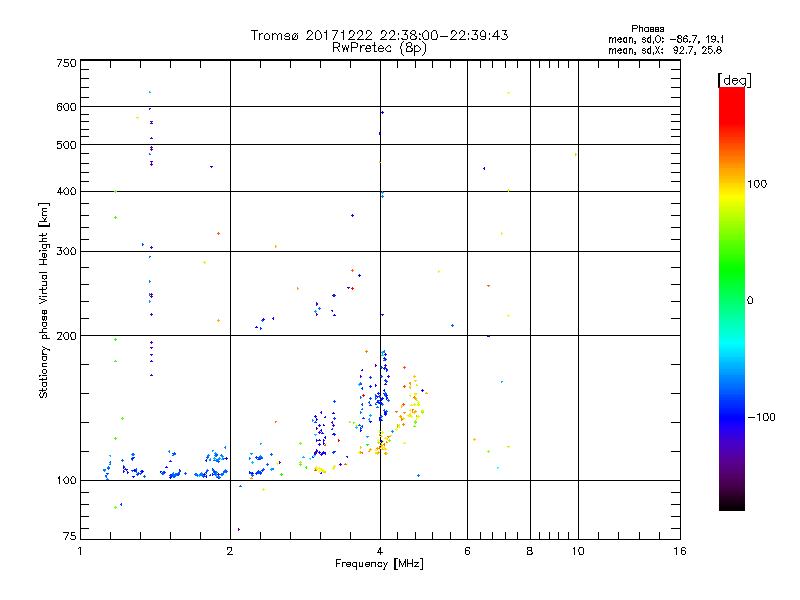Click the '[deg]' colorbar unit label
Viewport: 800px width, 600px height.
735,79
